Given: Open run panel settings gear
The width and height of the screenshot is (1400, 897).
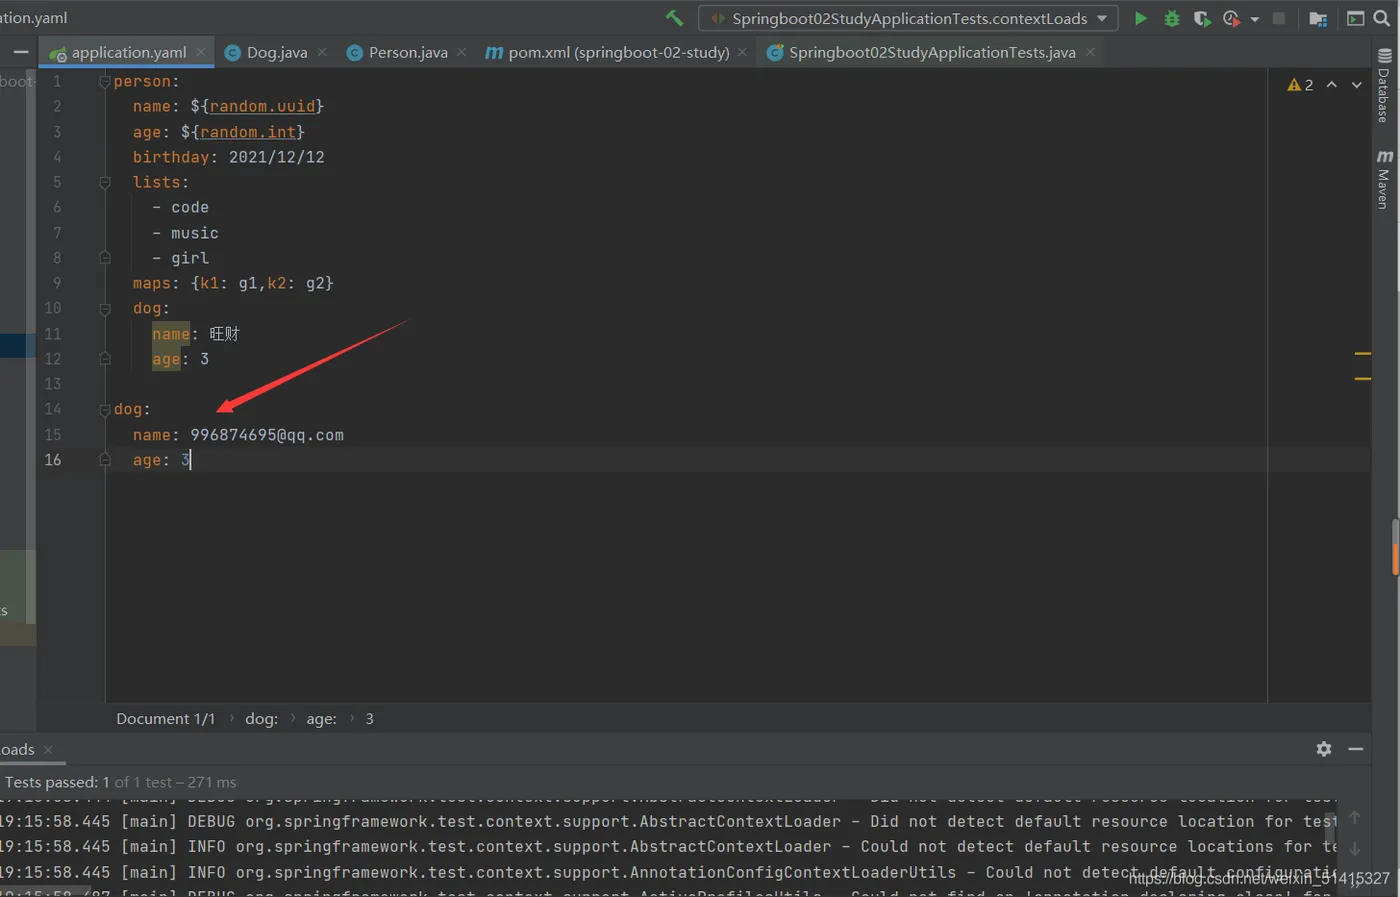Looking at the screenshot, I should click(1324, 749).
